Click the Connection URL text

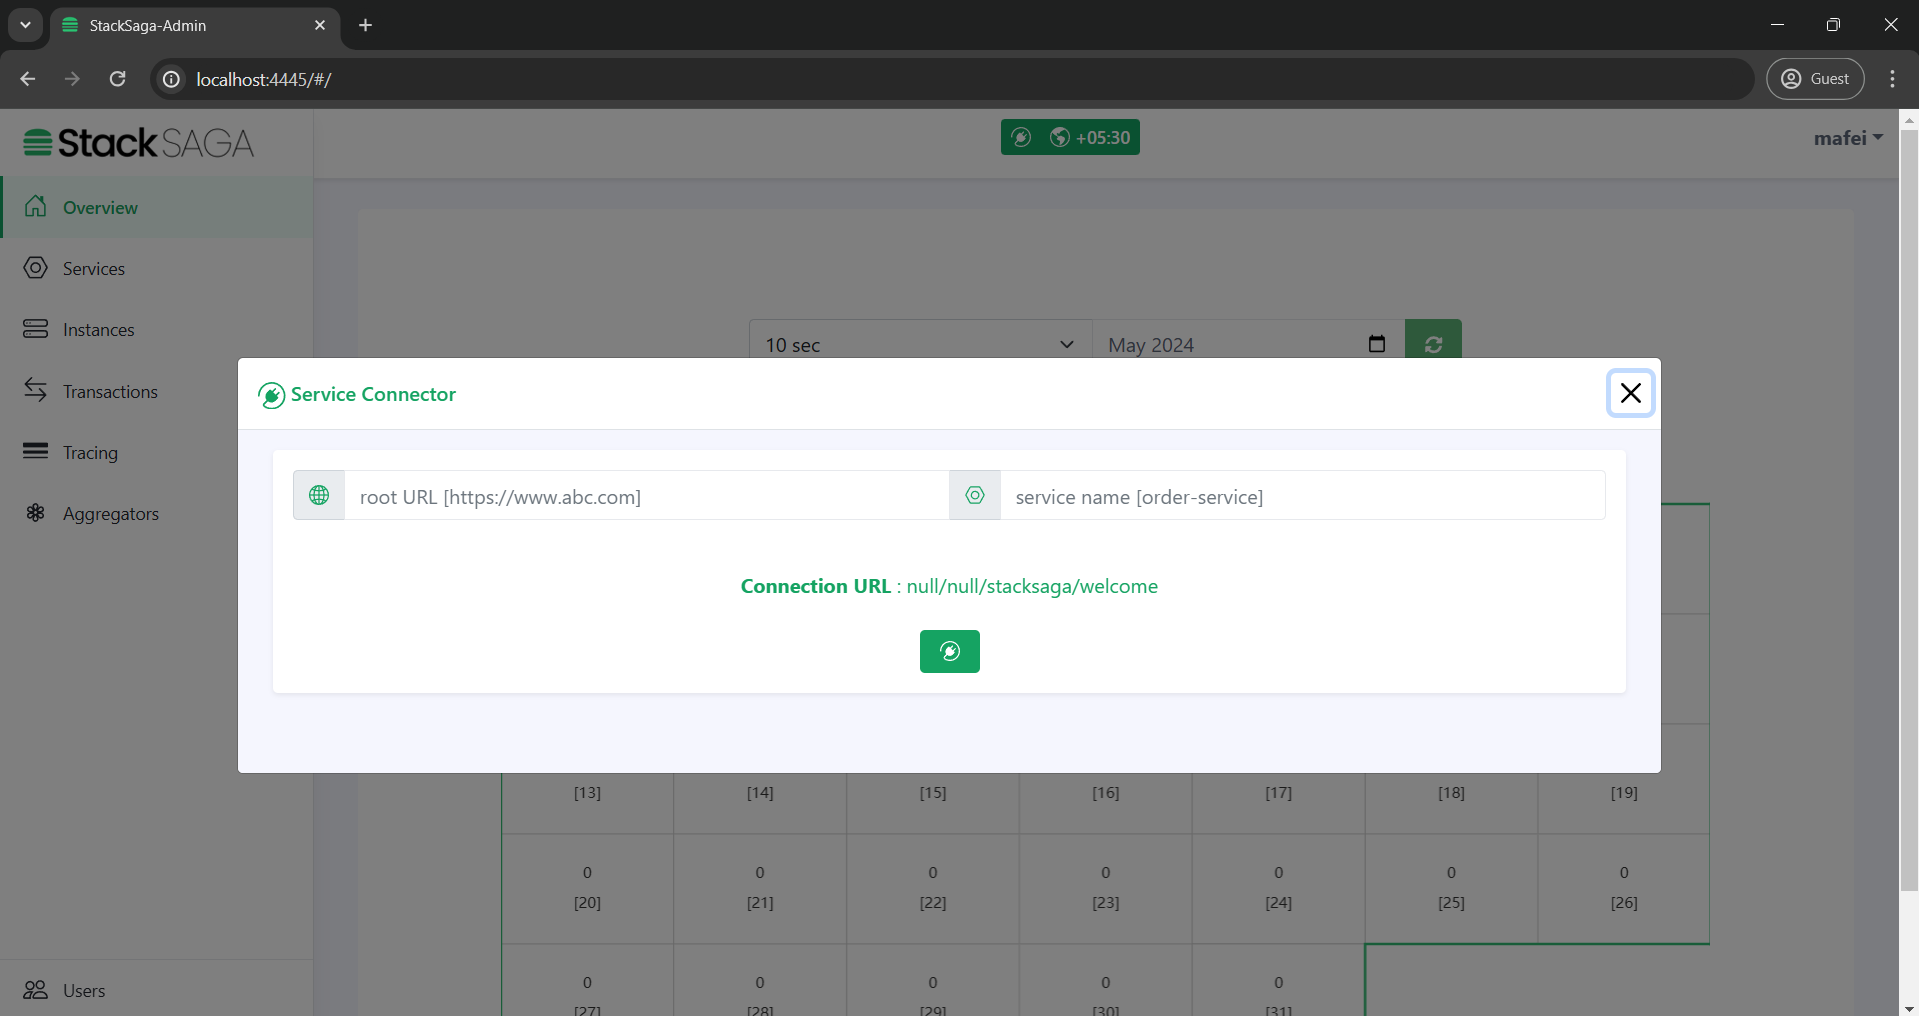tap(949, 586)
